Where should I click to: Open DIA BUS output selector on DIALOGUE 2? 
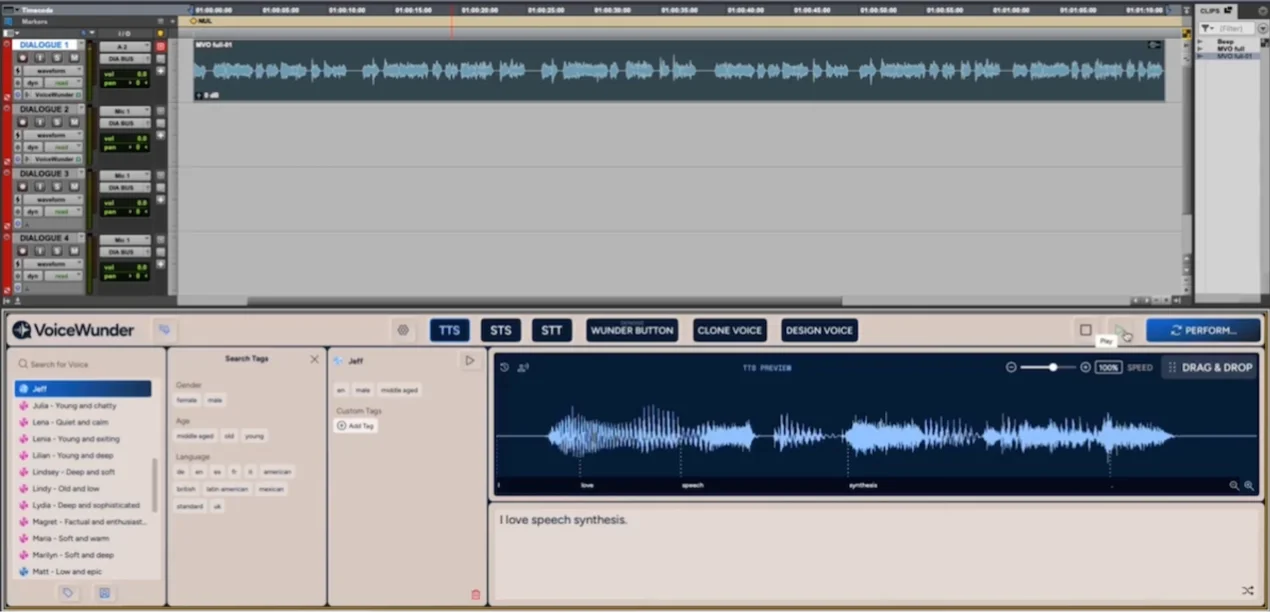click(x=124, y=123)
